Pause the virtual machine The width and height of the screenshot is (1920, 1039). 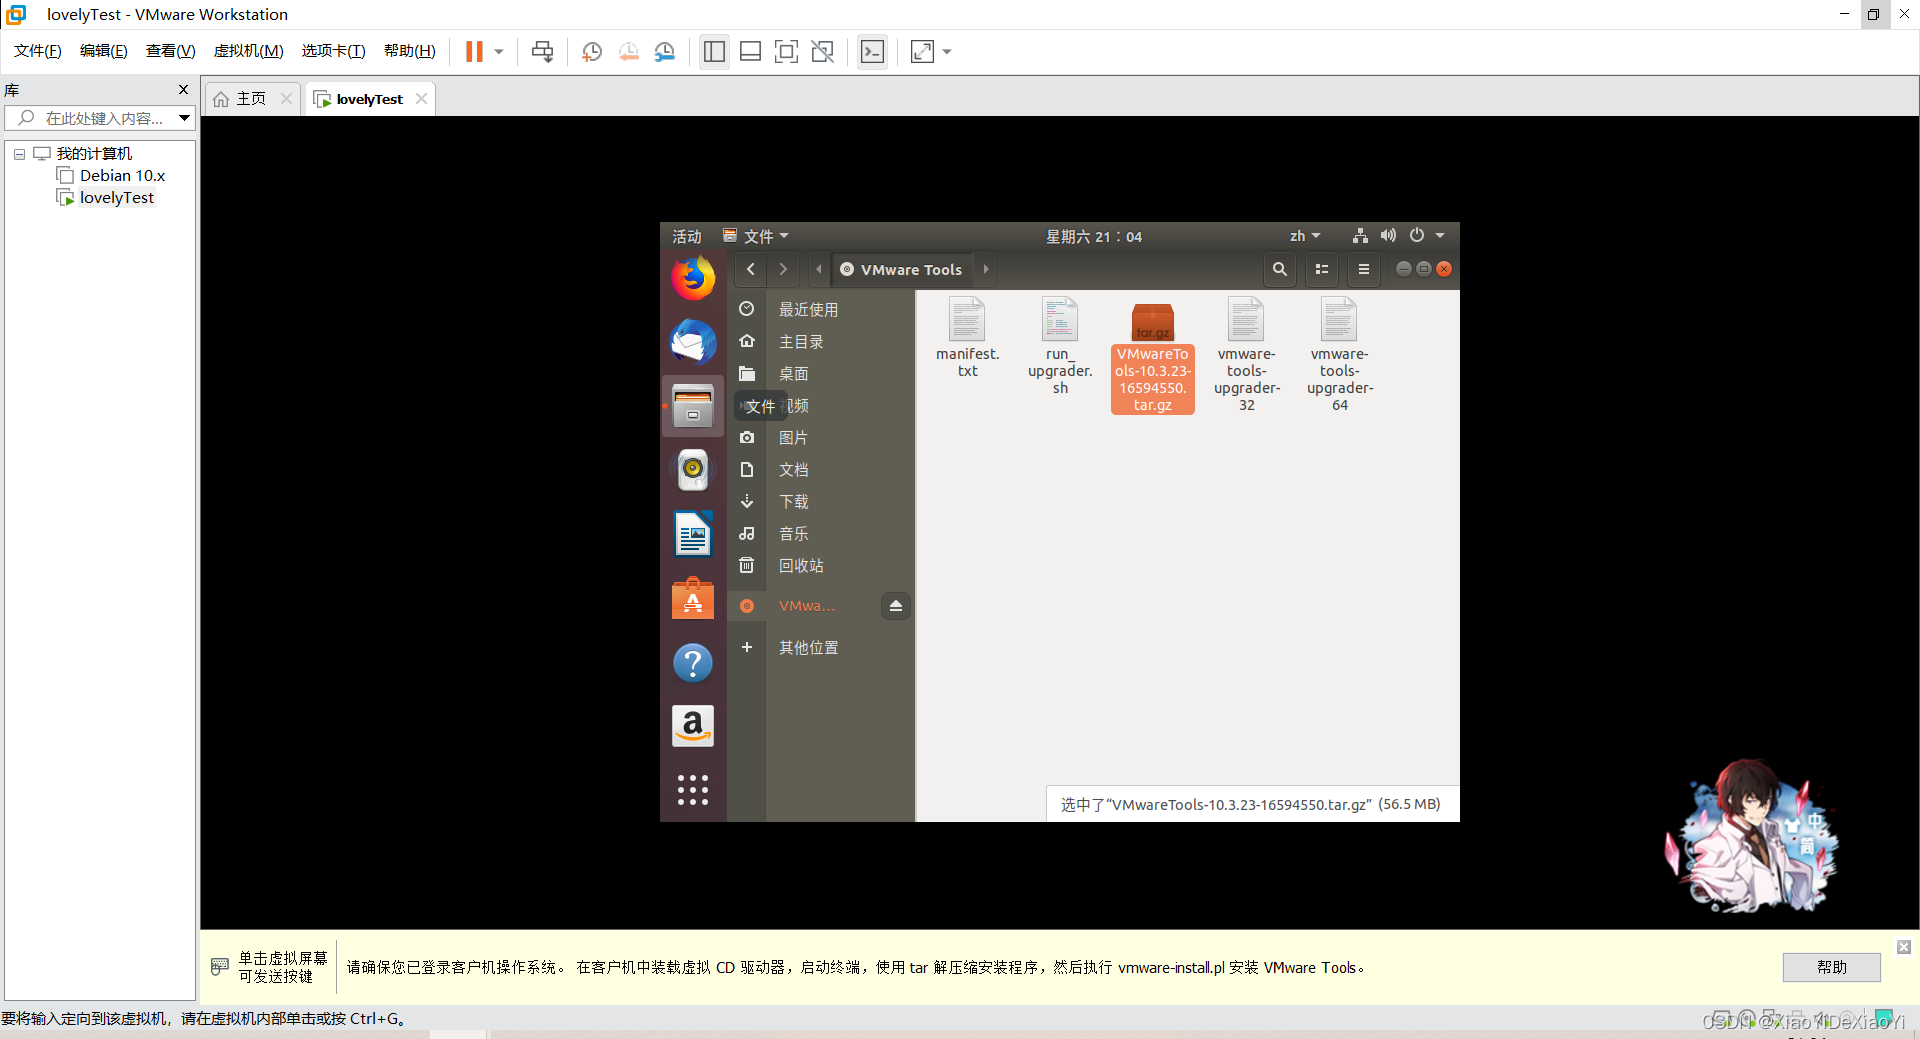coord(474,51)
